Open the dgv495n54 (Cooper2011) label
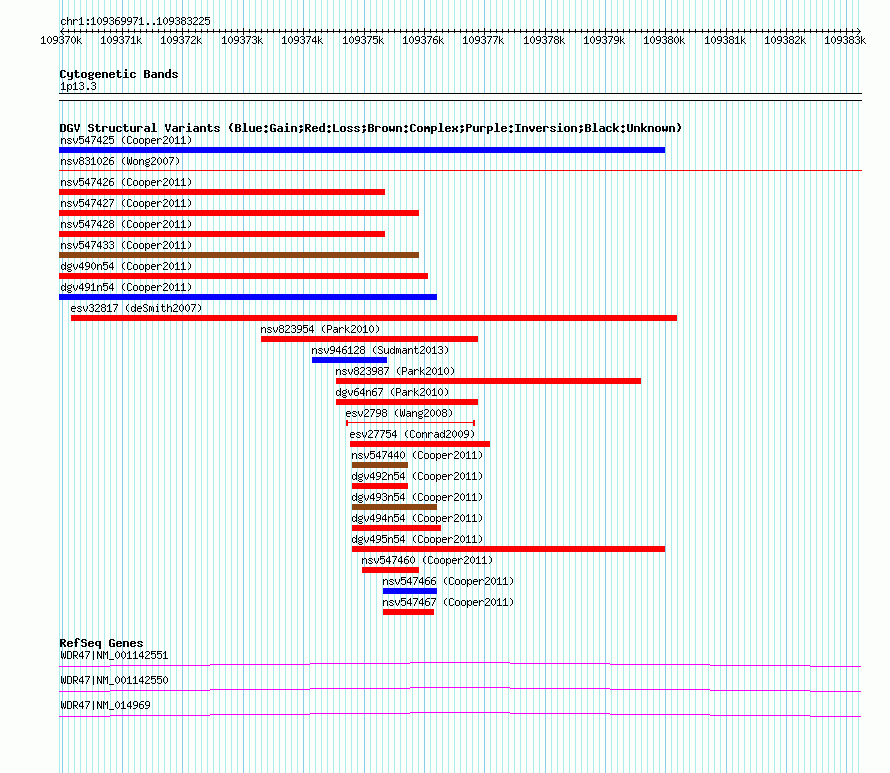890x773 pixels. coord(417,539)
